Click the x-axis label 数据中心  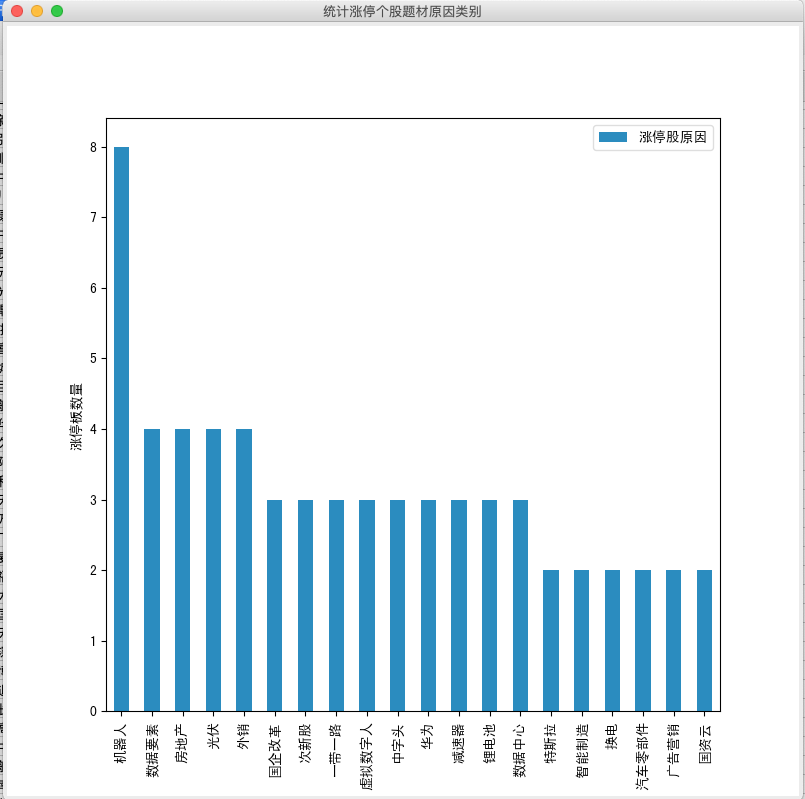(x=520, y=750)
